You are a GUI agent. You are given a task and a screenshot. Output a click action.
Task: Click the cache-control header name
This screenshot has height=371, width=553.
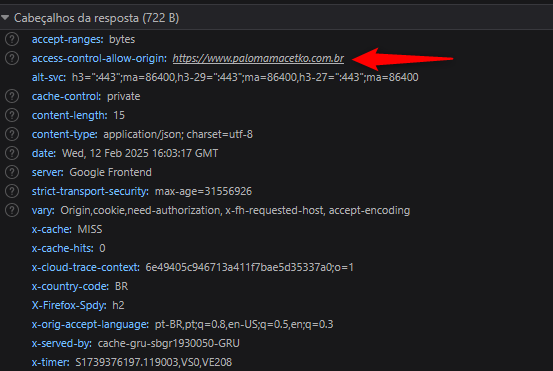coord(66,97)
